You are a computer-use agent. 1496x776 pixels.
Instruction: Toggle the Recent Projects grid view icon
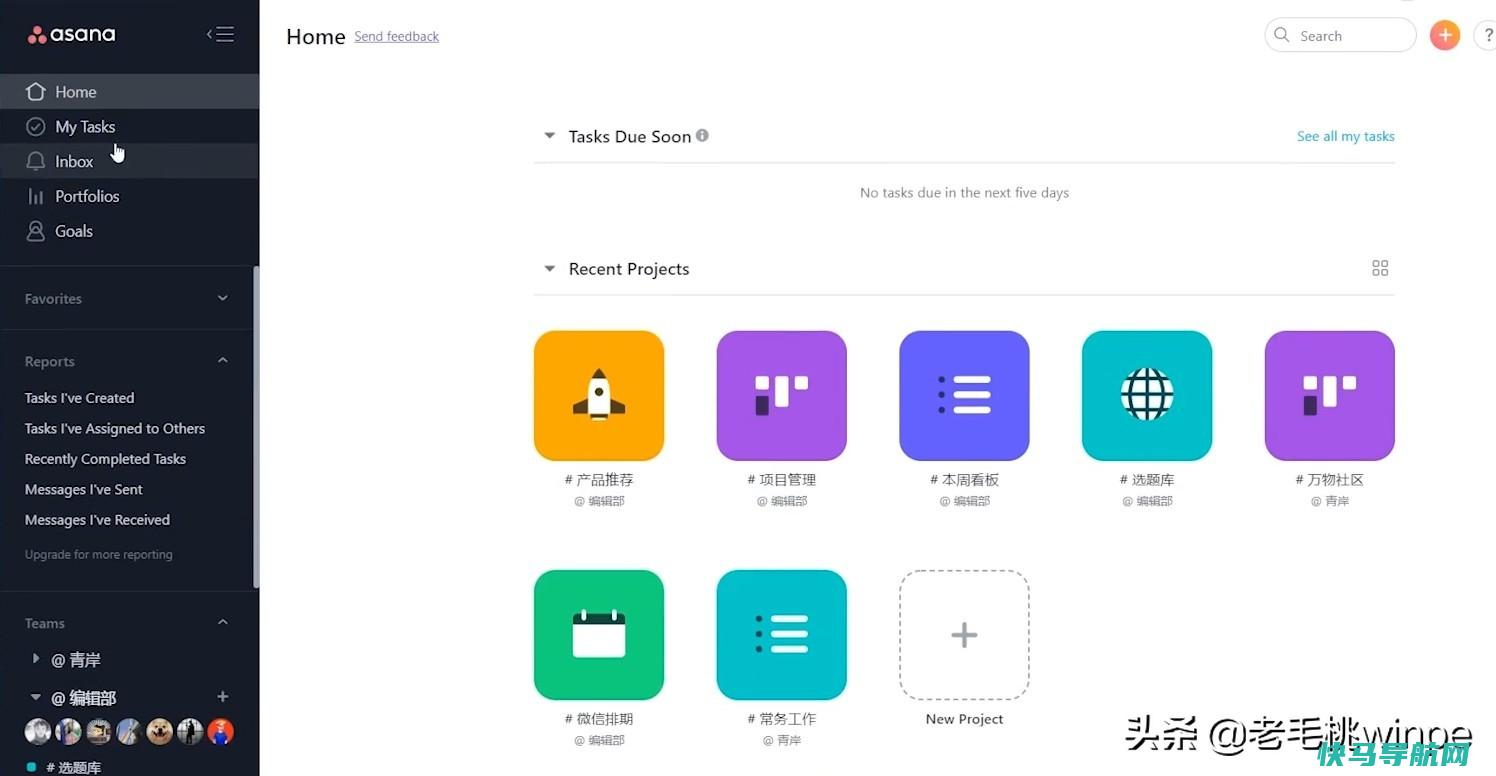(1380, 268)
